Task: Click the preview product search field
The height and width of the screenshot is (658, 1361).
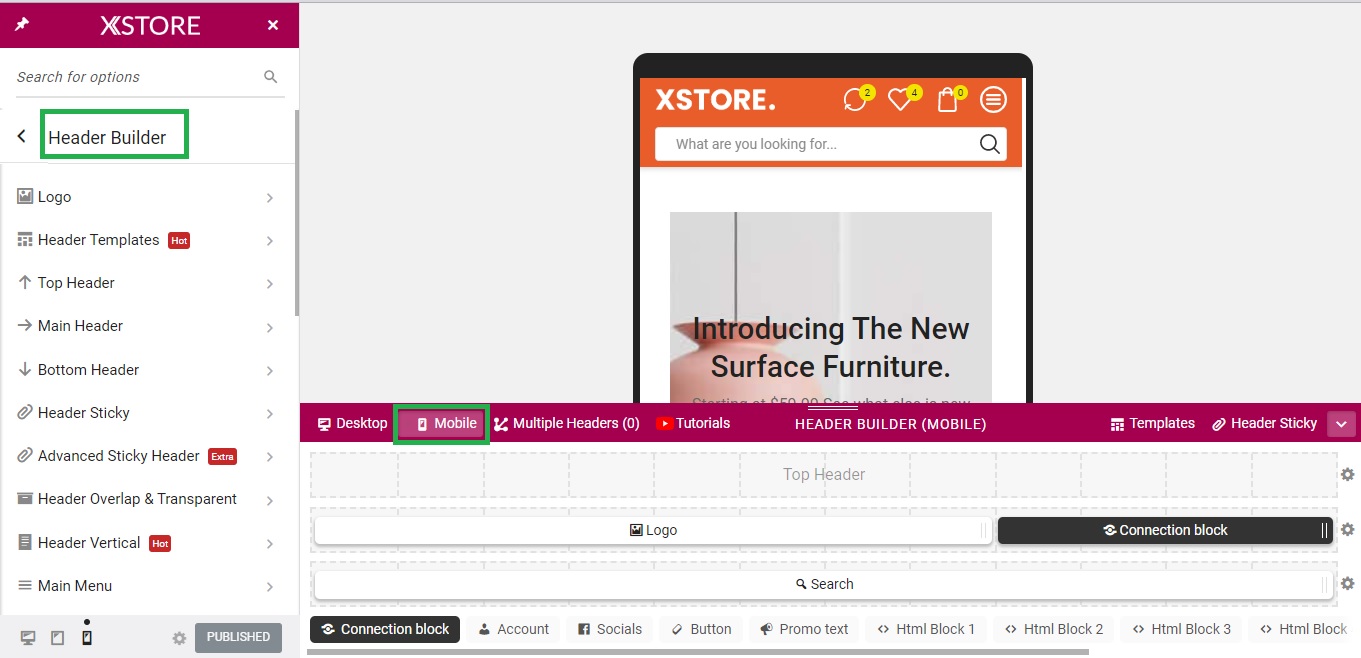Action: (x=830, y=144)
